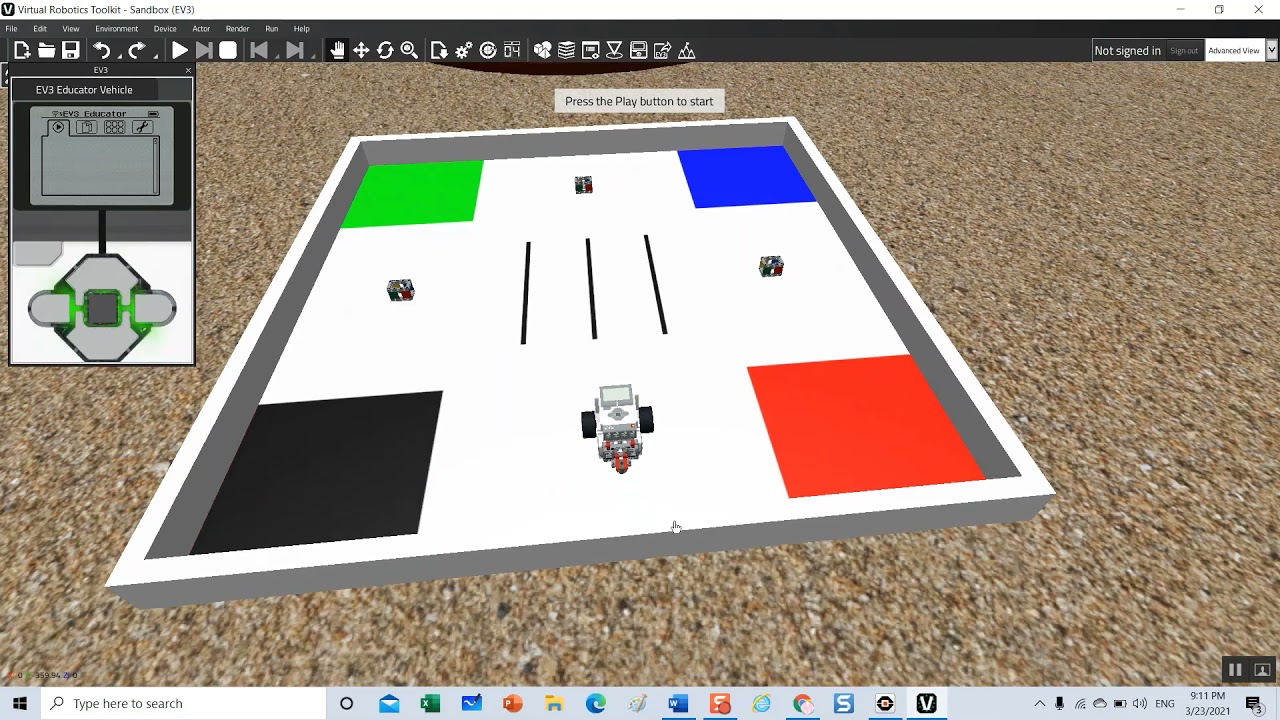Image resolution: width=1280 pixels, height=720 pixels.
Task: Open the EV3 brick Run Recent tab
Action: coord(58,127)
